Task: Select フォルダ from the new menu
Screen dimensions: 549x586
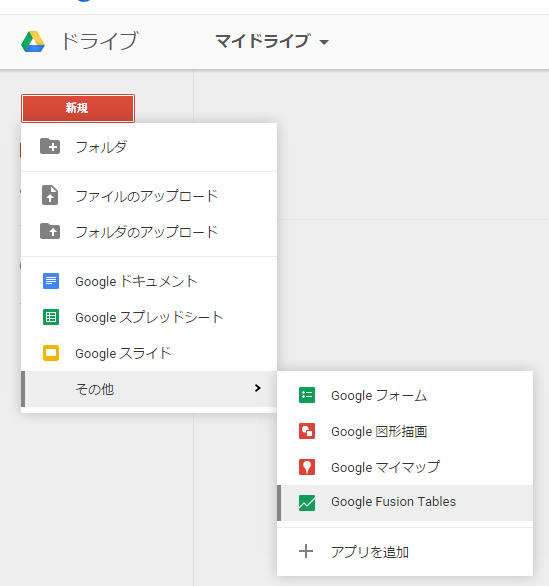Action: point(149,147)
